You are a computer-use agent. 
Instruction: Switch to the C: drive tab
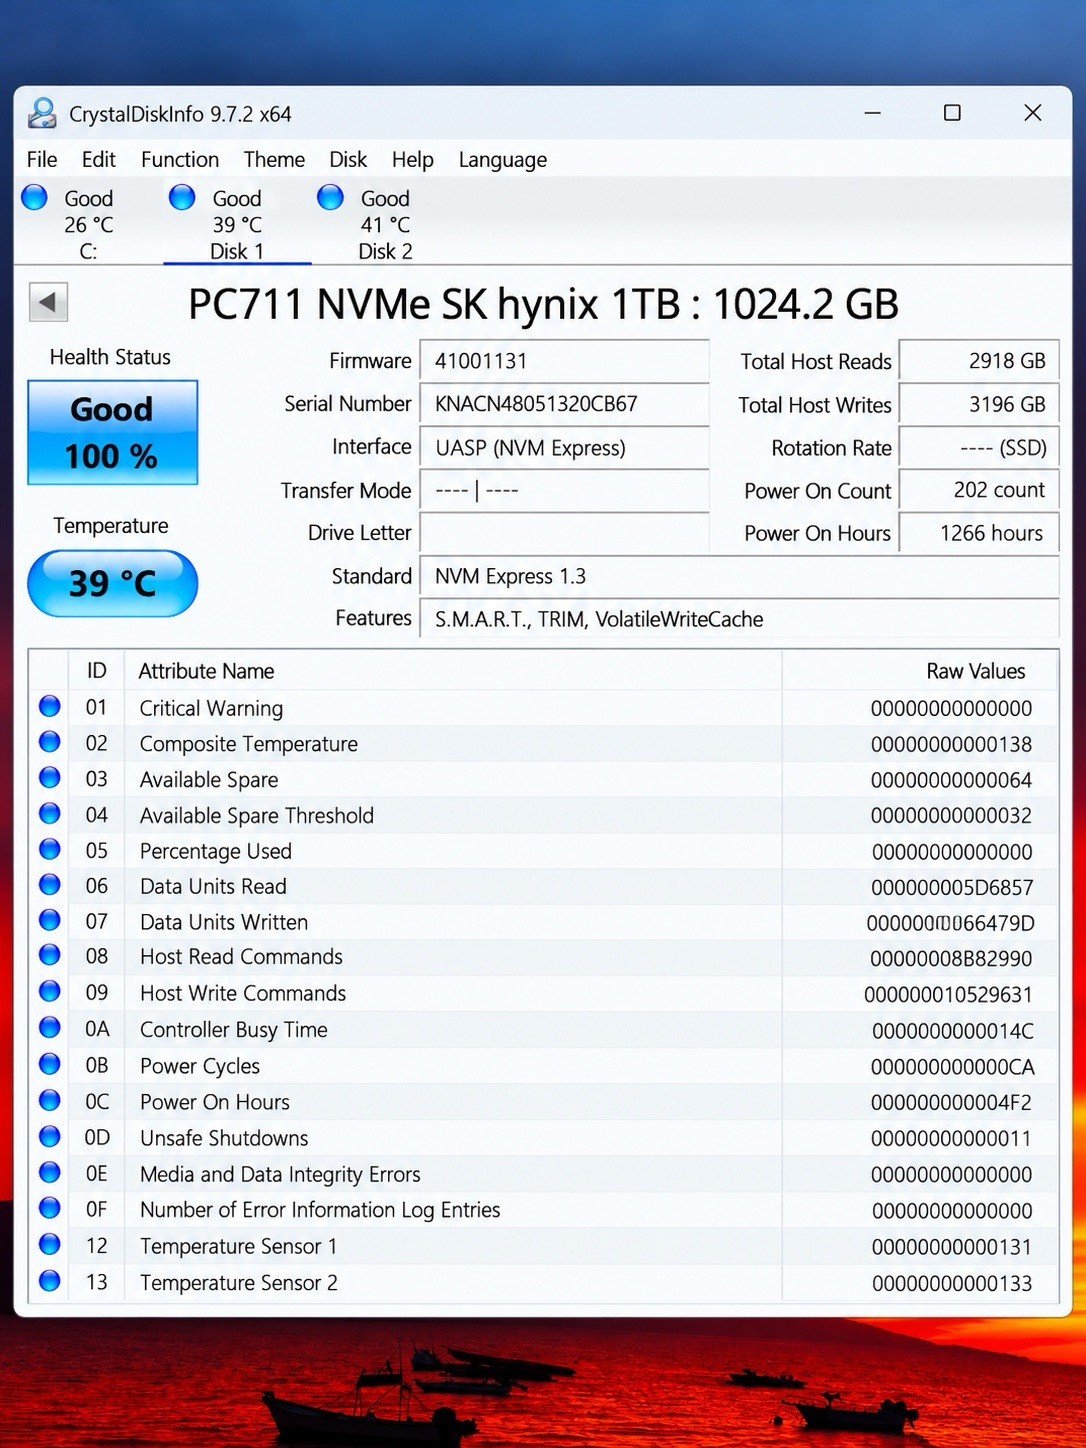(88, 224)
